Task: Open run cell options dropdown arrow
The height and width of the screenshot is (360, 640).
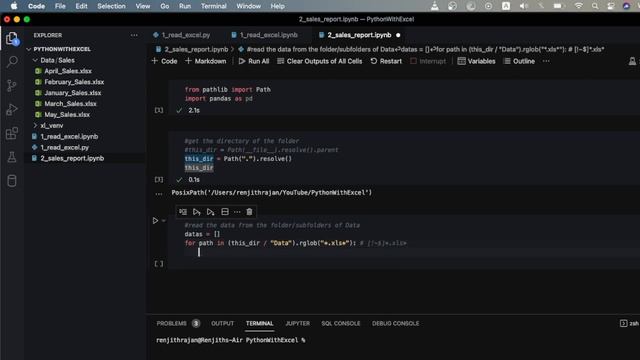Action: tap(164, 221)
